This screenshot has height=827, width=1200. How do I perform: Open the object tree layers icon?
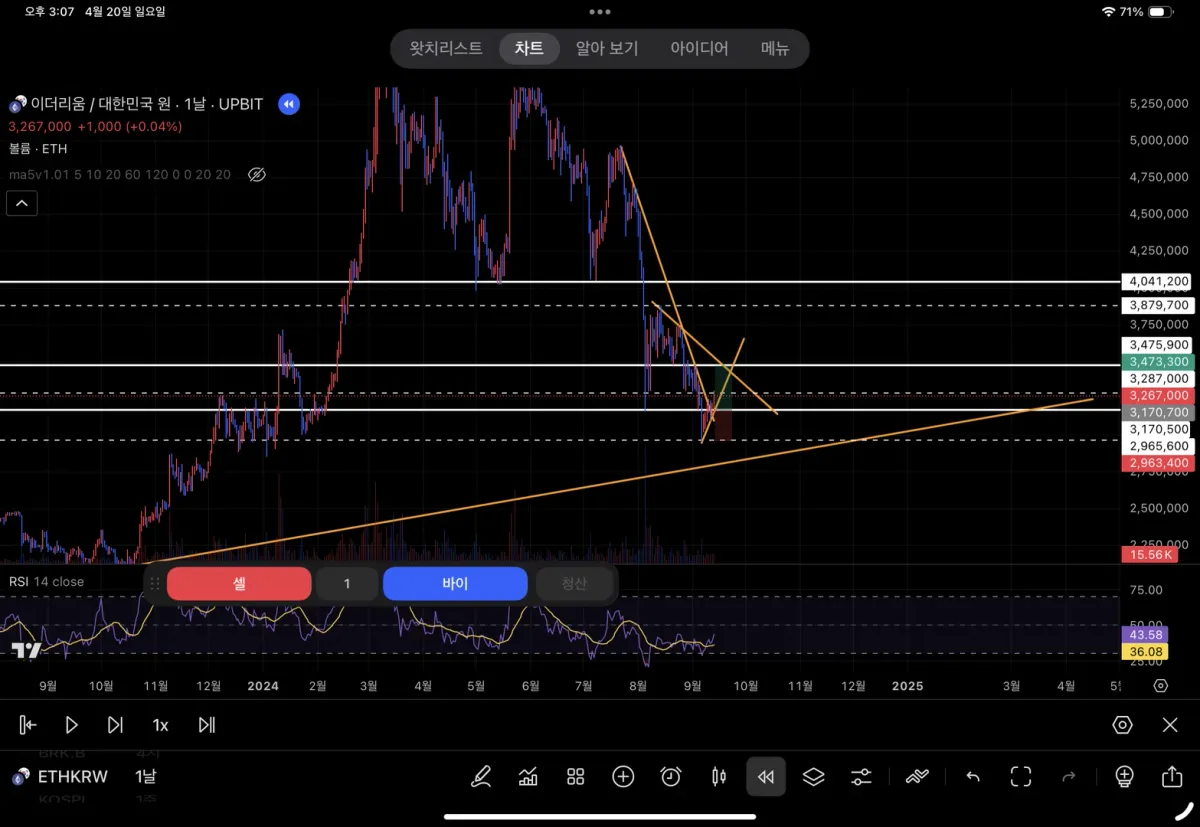pyautogui.click(x=813, y=776)
